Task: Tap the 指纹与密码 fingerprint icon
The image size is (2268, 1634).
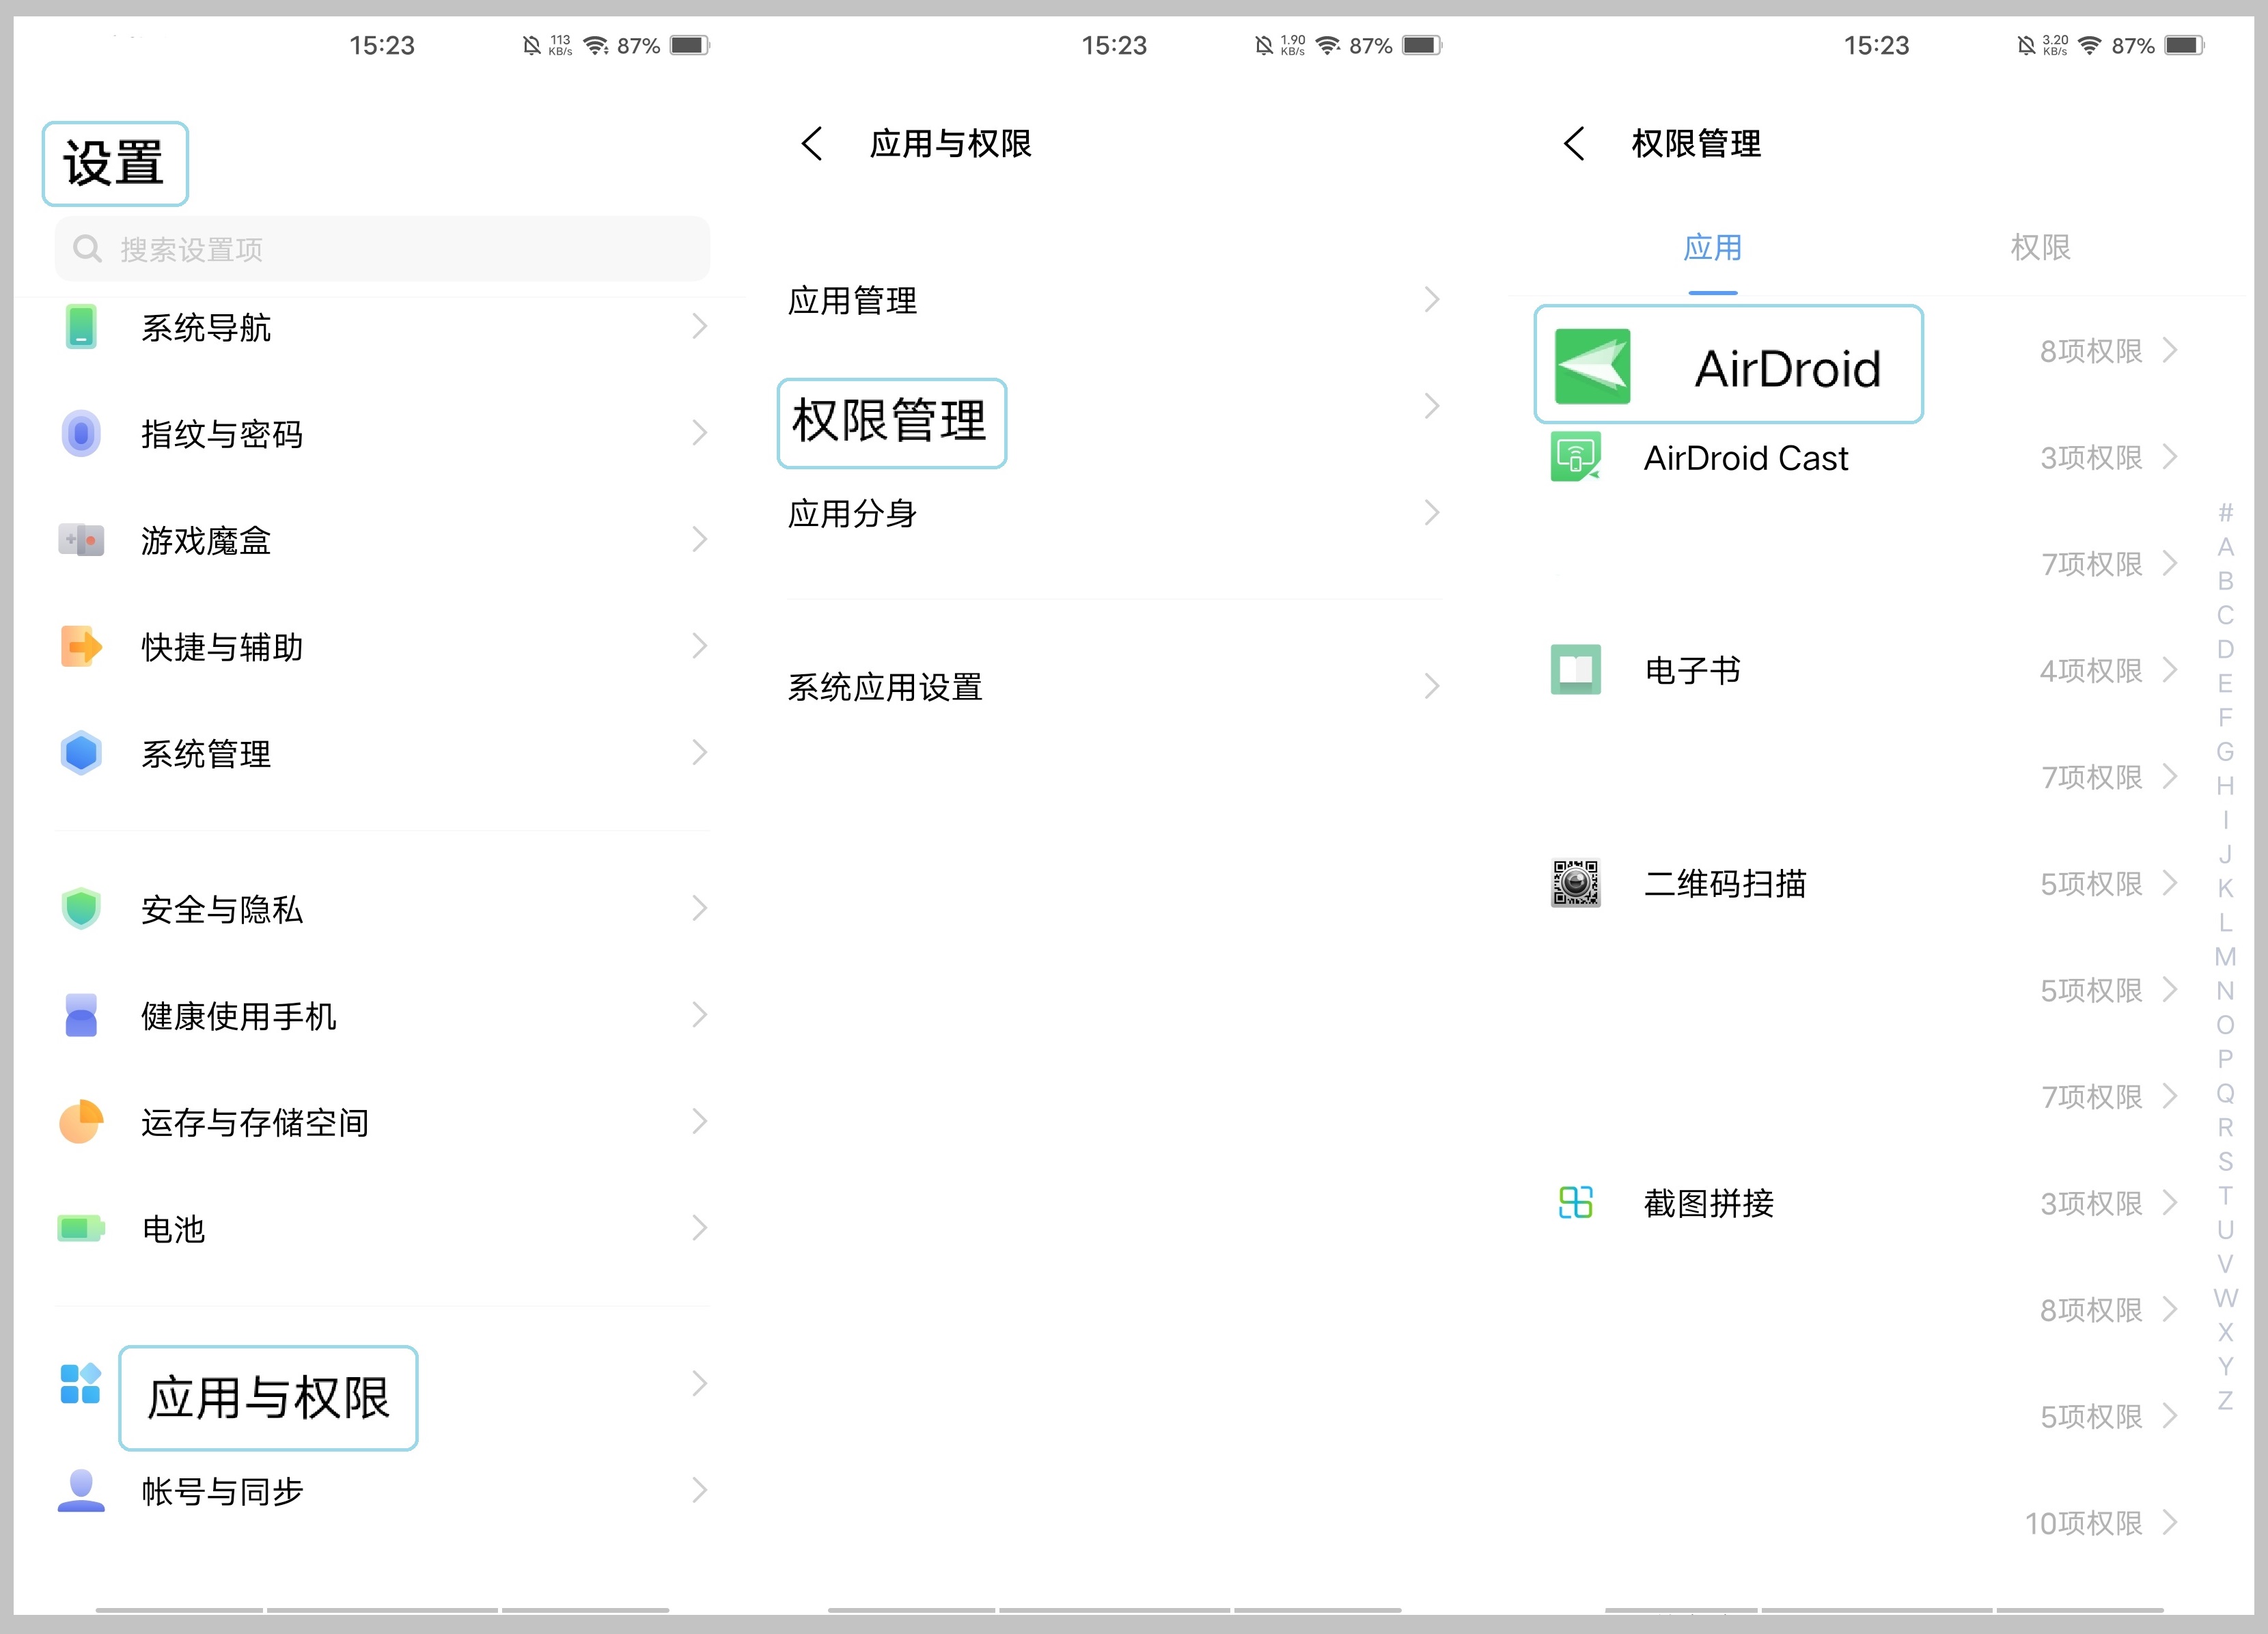Action: click(81, 433)
